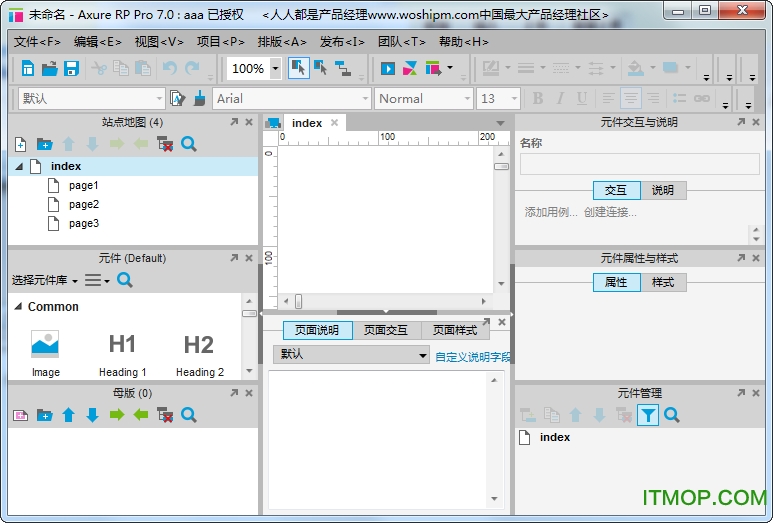
Task: Save the project with the disk icon
Action: click(71, 68)
